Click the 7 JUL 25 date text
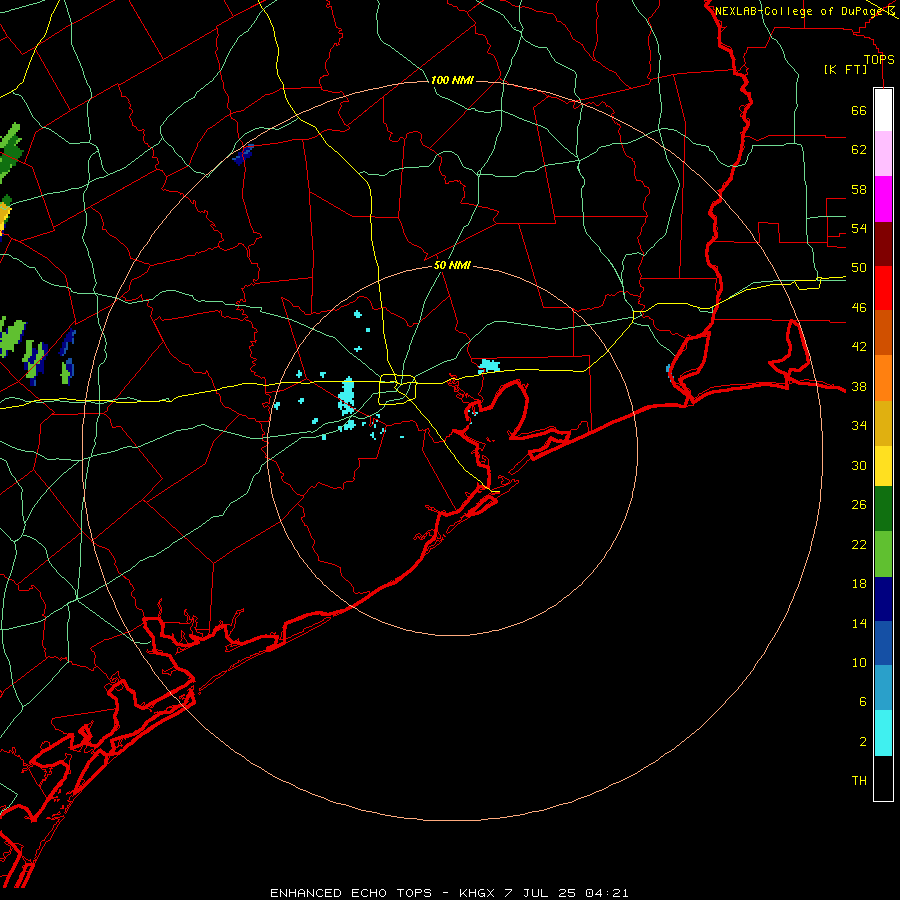The image size is (900, 900). pos(540,893)
